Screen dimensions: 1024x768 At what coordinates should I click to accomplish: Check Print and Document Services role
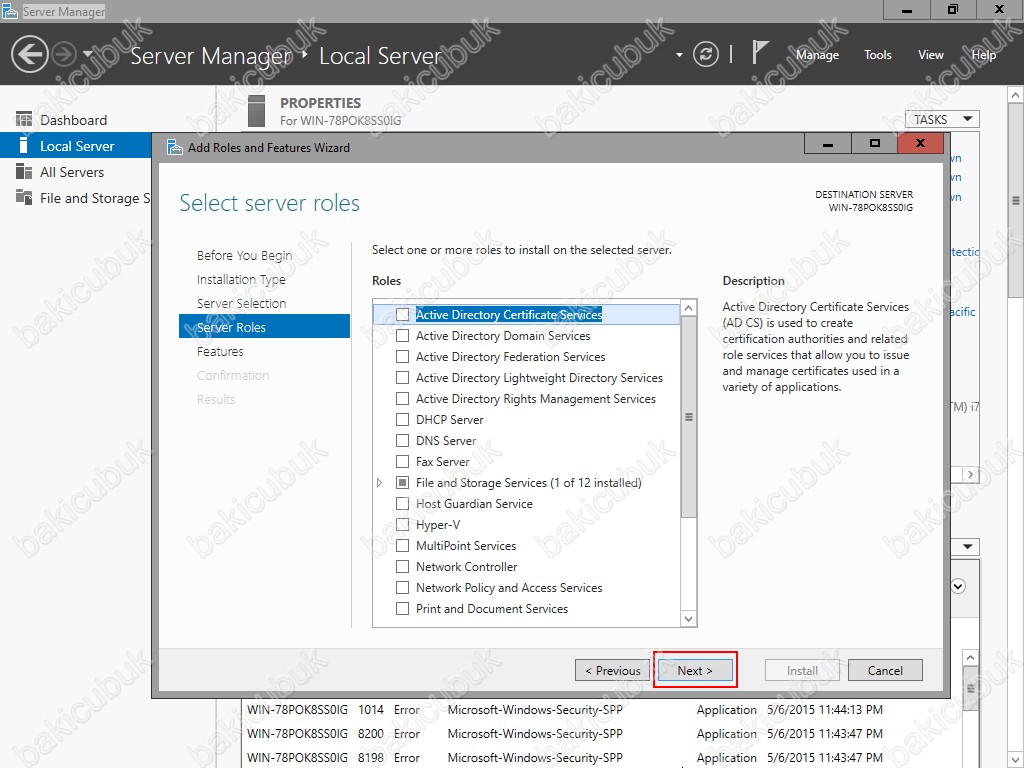pos(402,609)
